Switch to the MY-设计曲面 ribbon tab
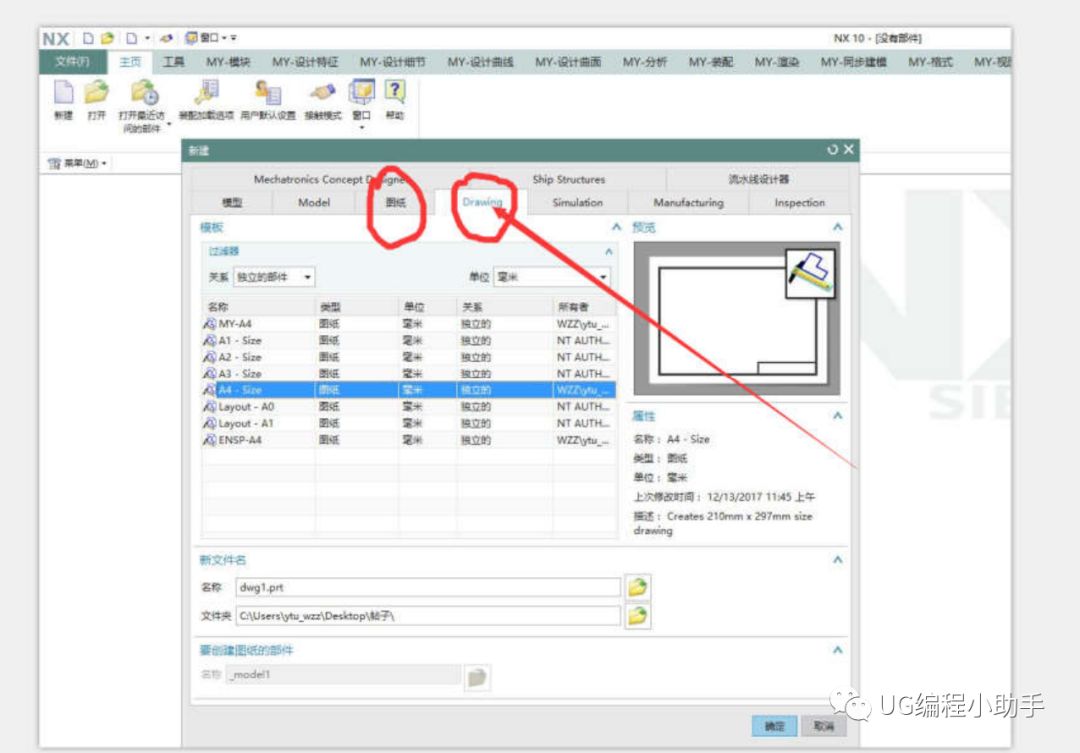This screenshot has height=753, width=1080. pos(568,62)
